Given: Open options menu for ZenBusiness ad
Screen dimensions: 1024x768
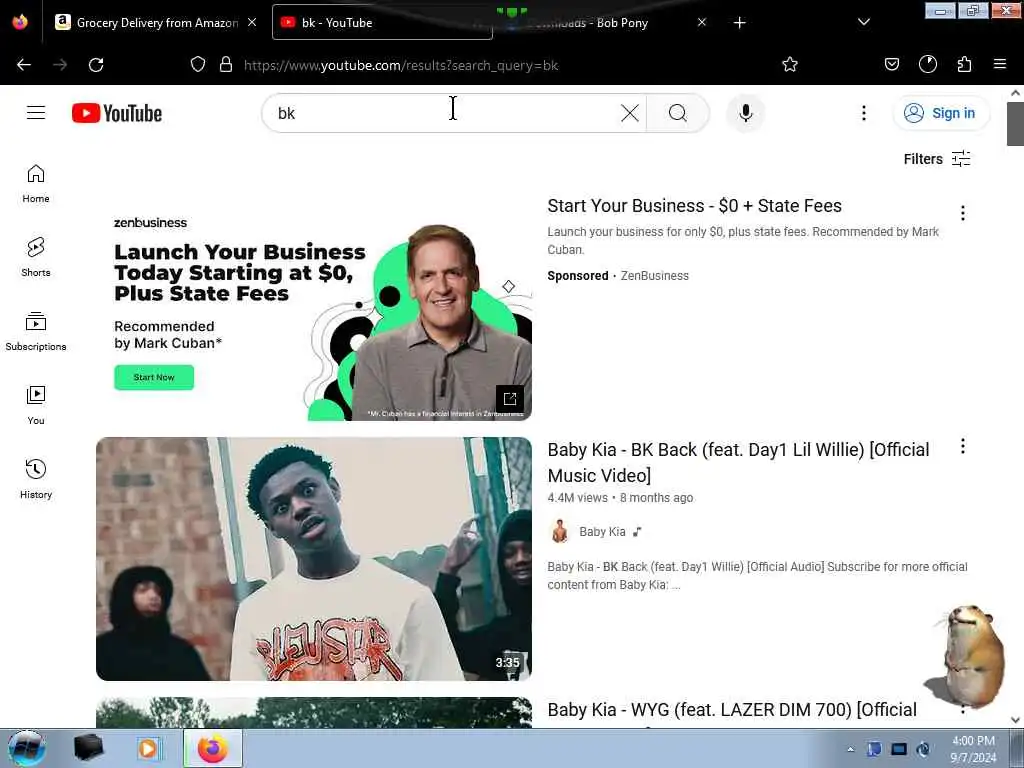Looking at the screenshot, I should [x=963, y=213].
